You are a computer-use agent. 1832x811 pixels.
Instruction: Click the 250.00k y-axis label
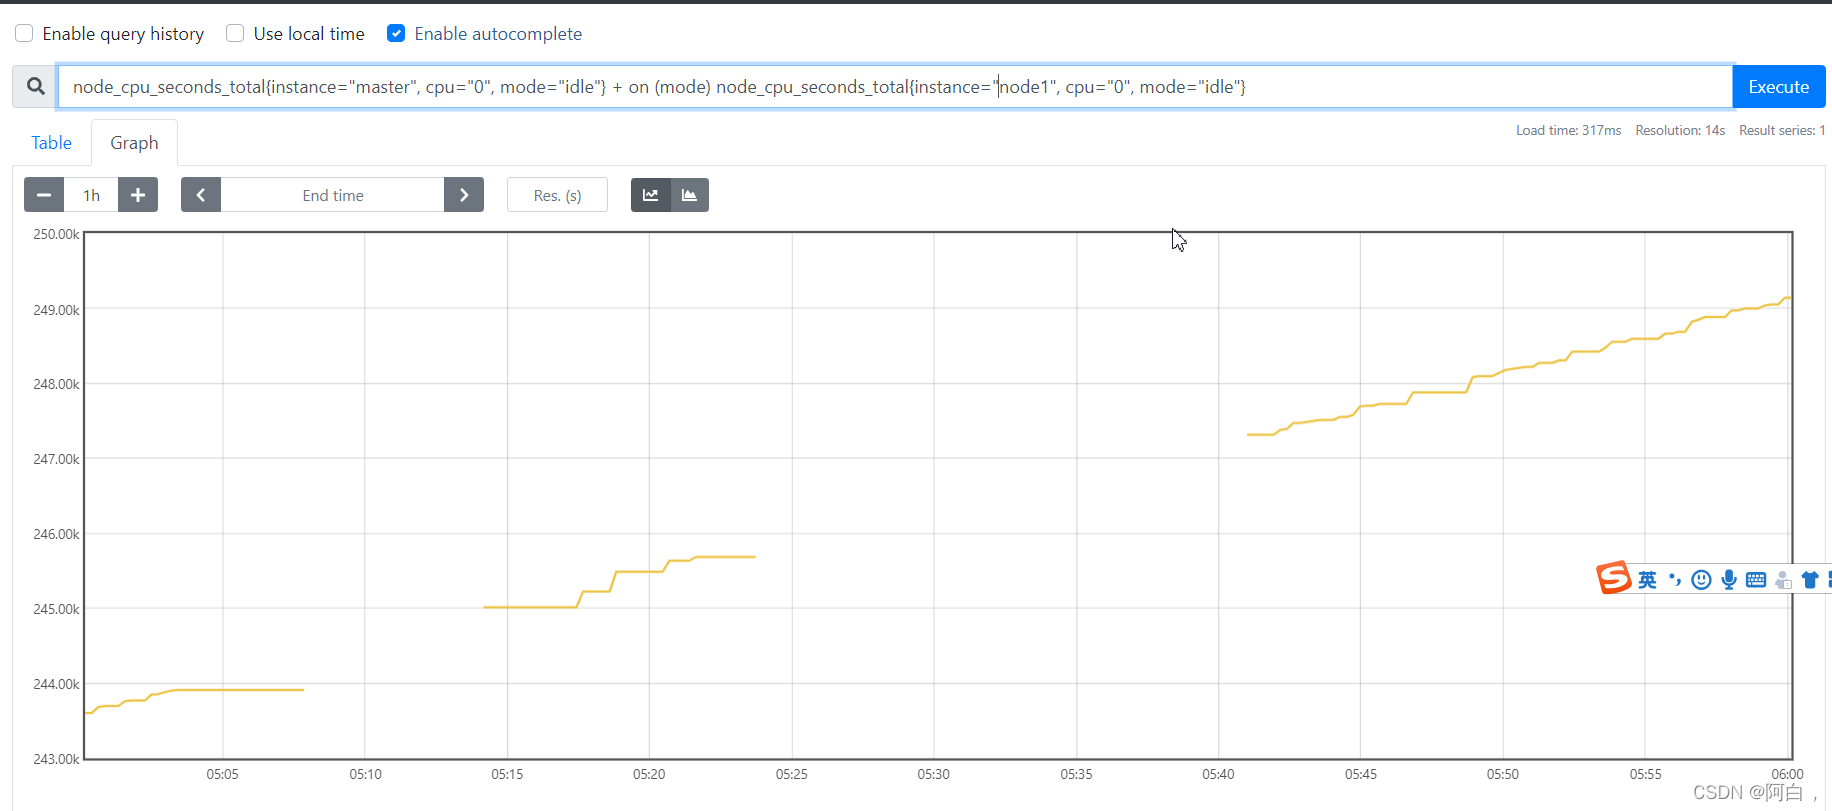coord(56,234)
